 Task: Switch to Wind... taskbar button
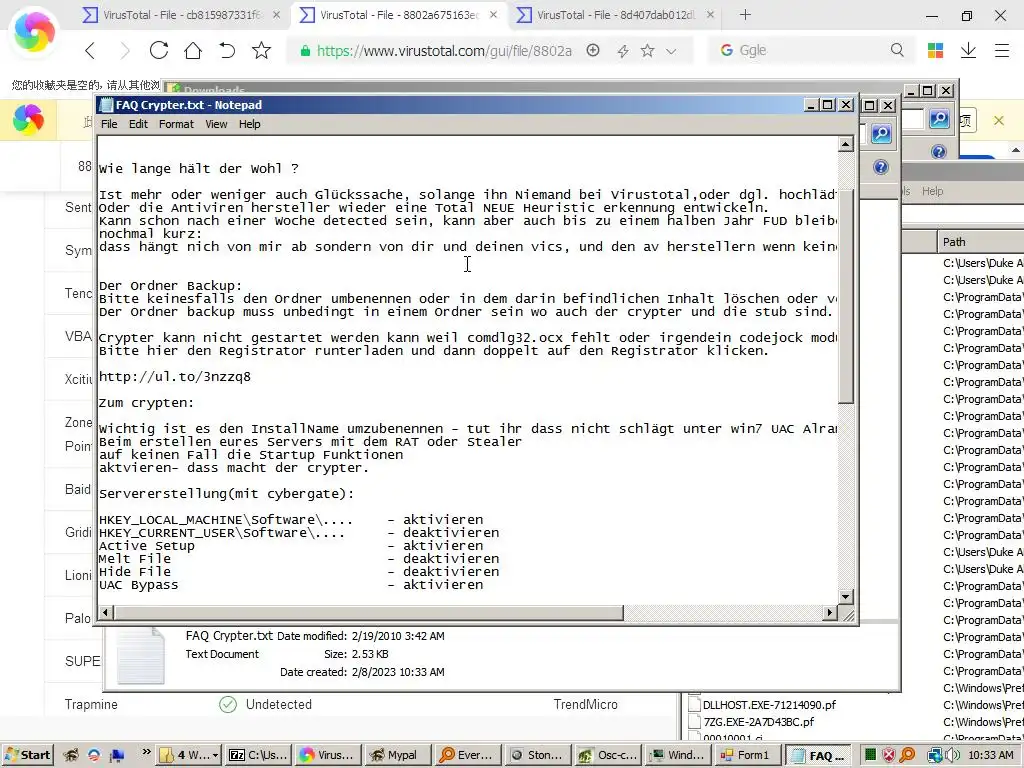678,755
